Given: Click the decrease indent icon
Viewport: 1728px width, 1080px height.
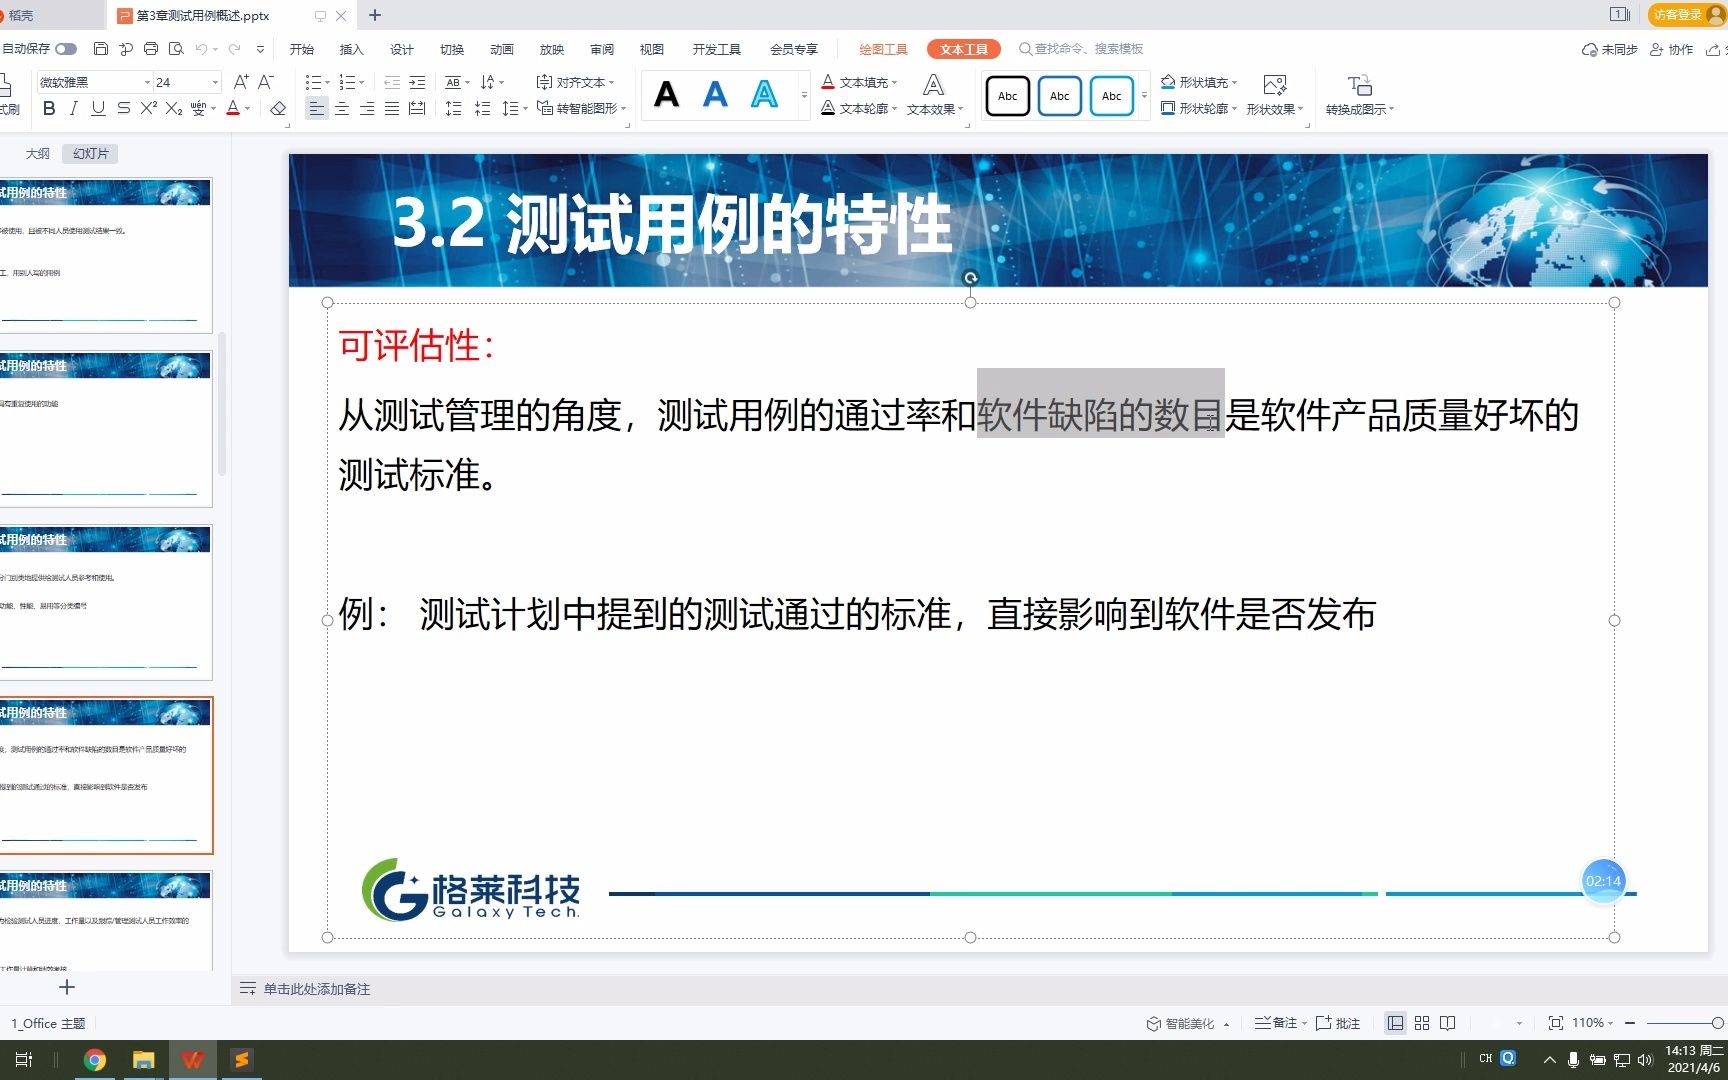Looking at the screenshot, I should coord(392,82).
